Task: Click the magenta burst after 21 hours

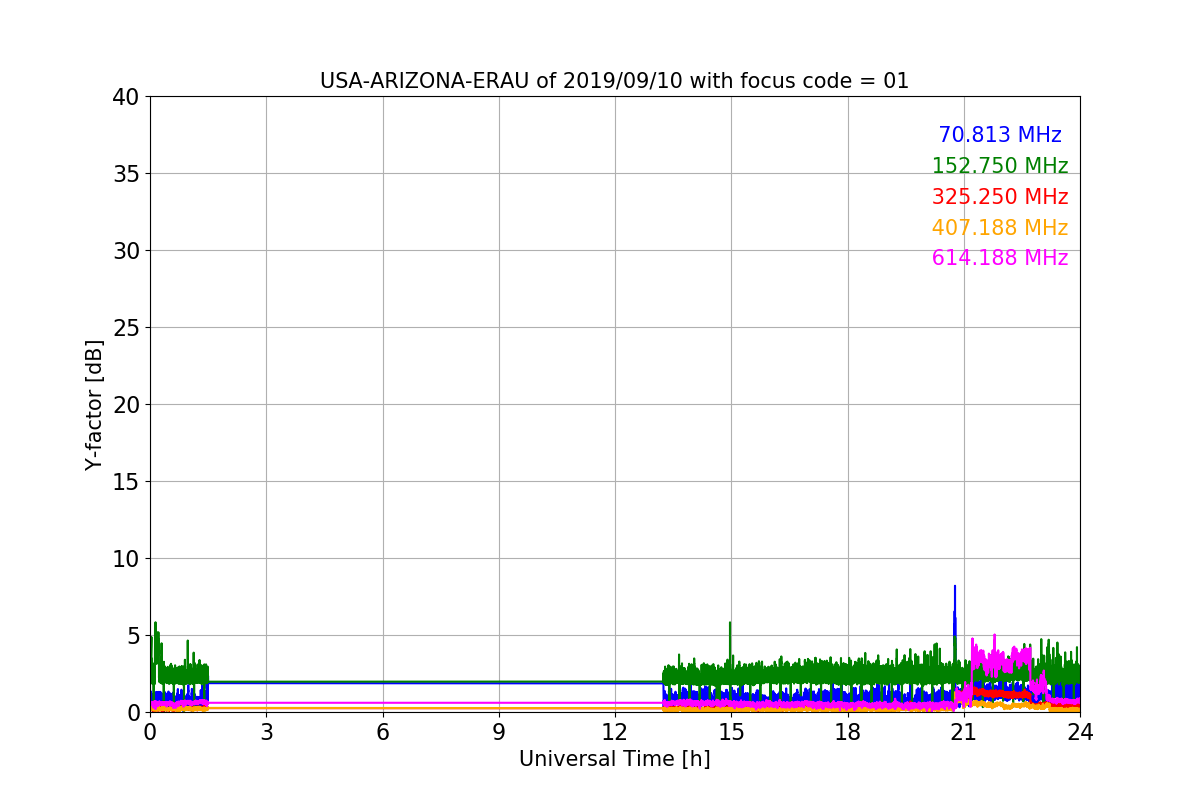Action: pos(1000,660)
